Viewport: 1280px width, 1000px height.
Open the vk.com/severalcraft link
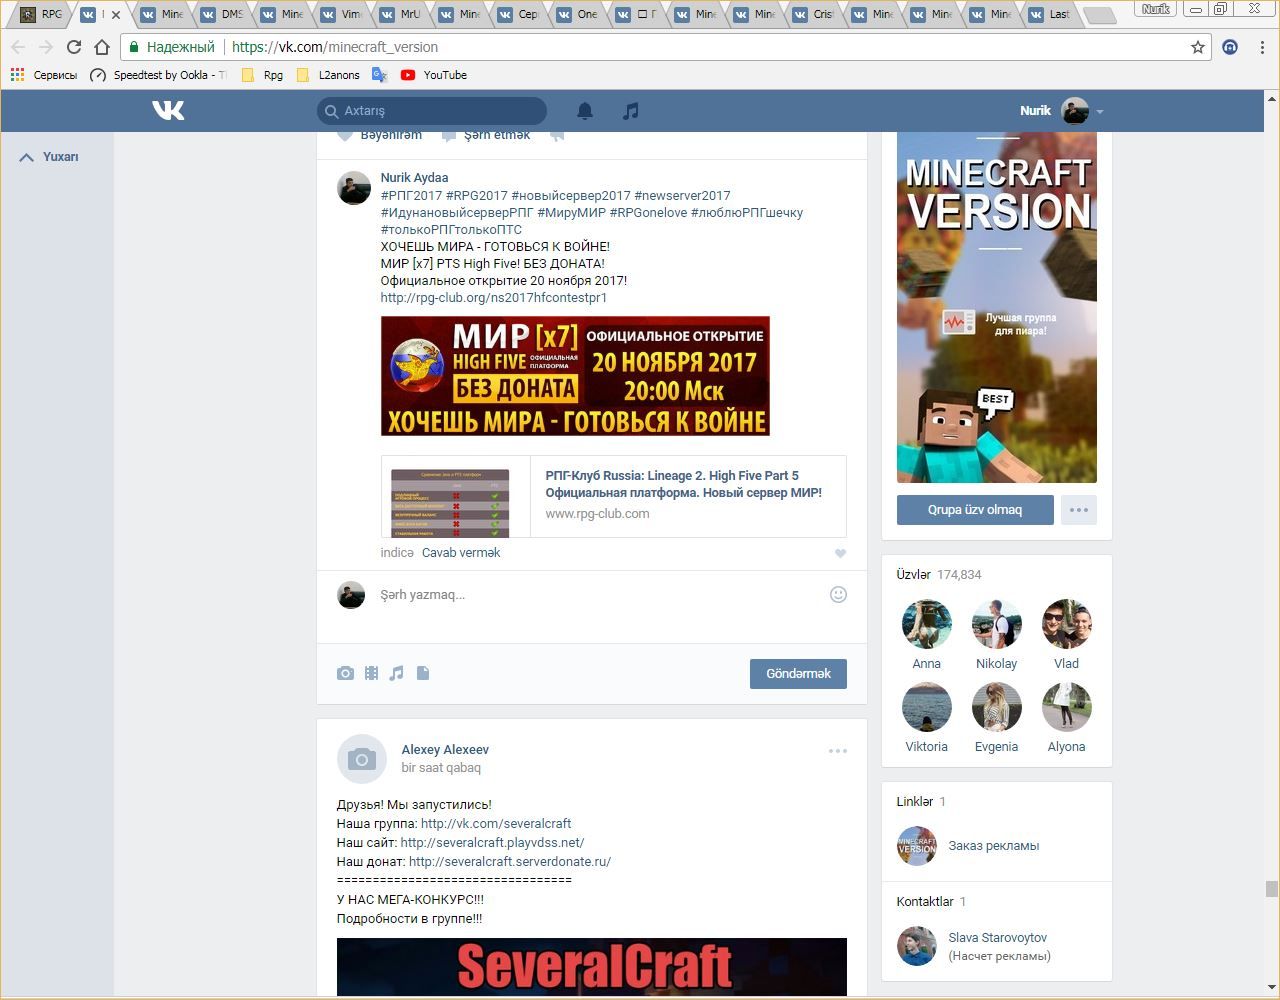[496, 824]
